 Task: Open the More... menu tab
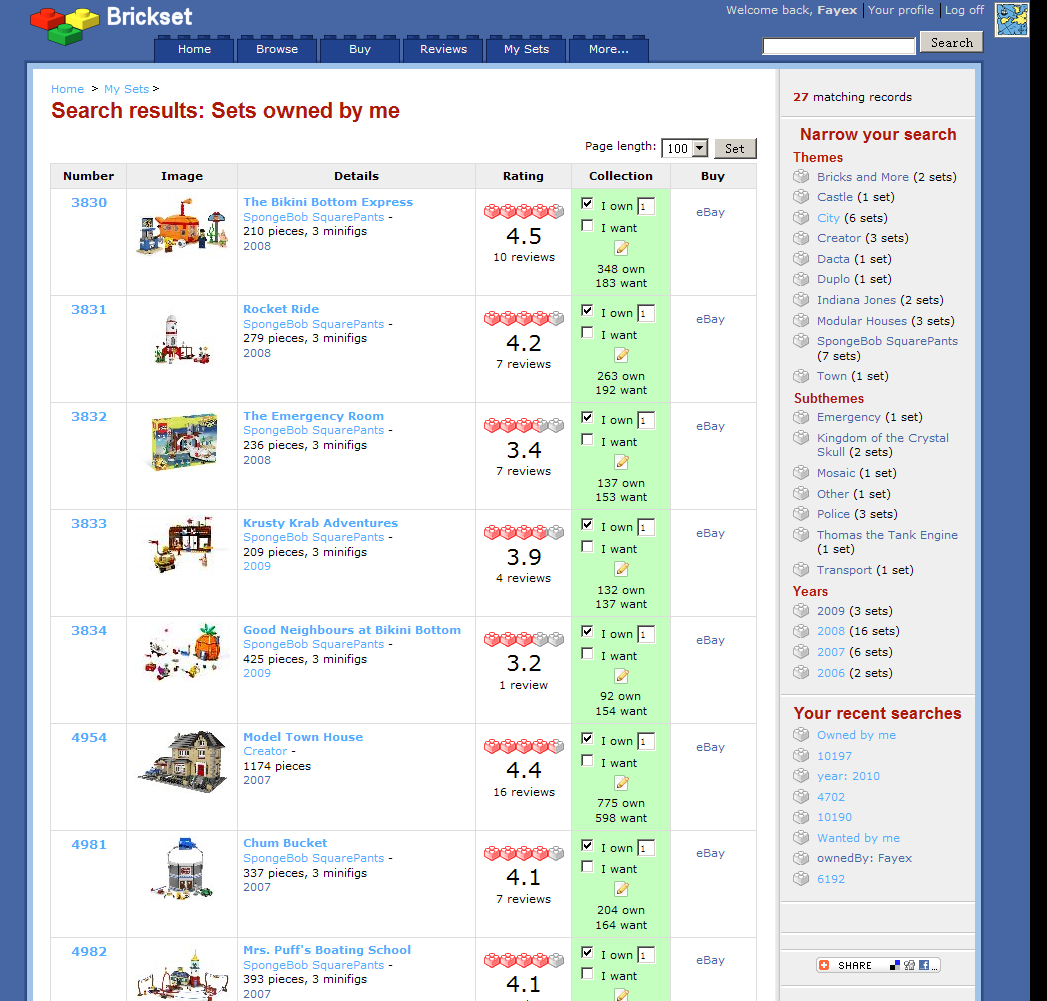tap(608, 49)
